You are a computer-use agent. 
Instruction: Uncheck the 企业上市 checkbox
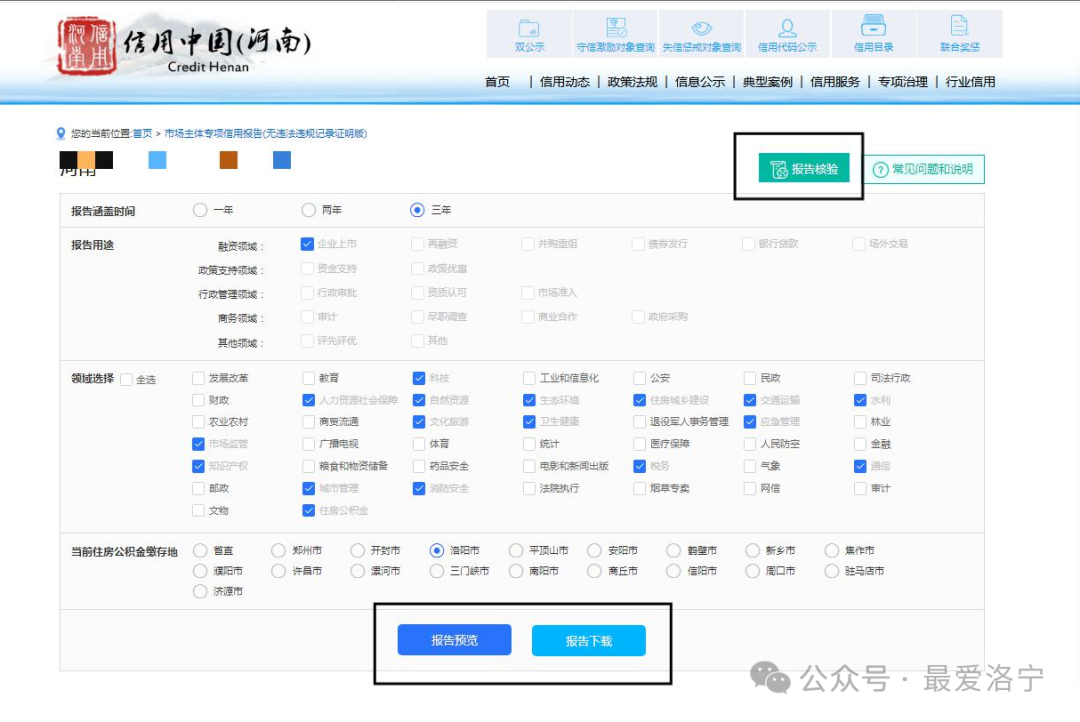coord(307,244)
